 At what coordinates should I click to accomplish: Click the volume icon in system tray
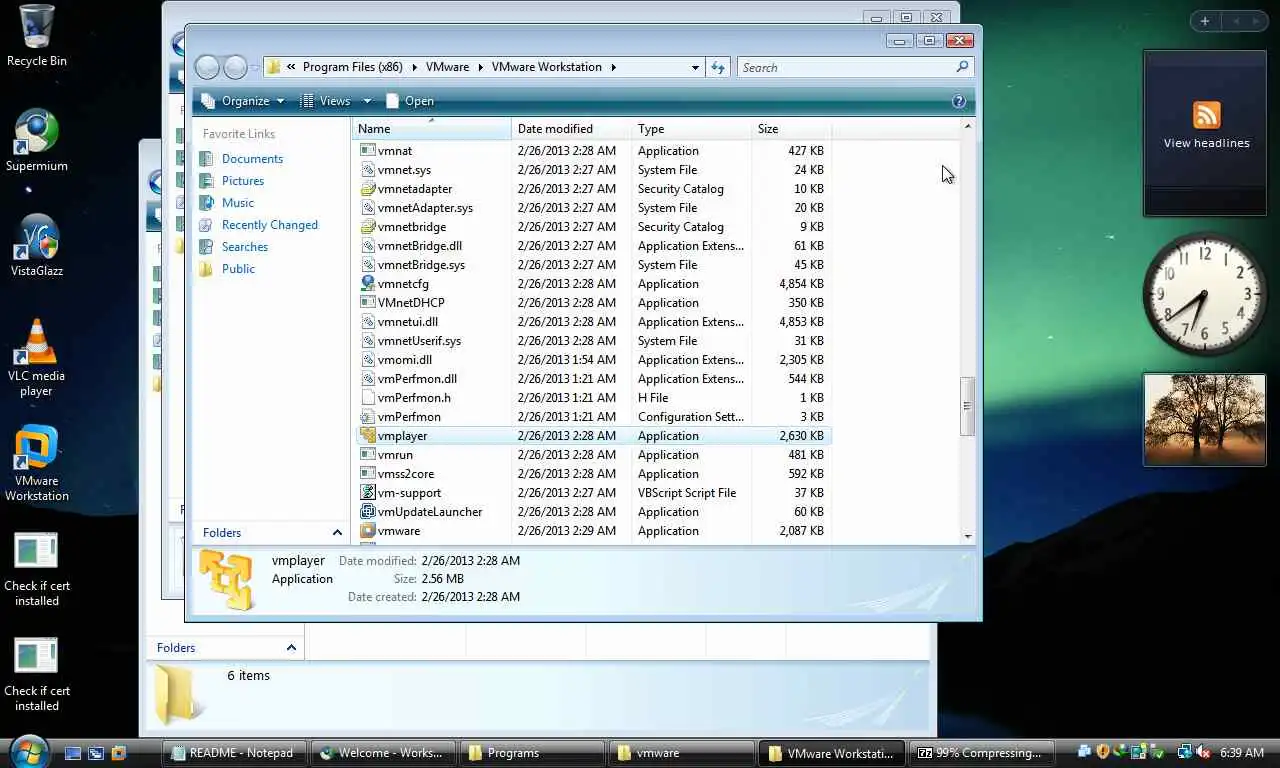point(1203,753)
